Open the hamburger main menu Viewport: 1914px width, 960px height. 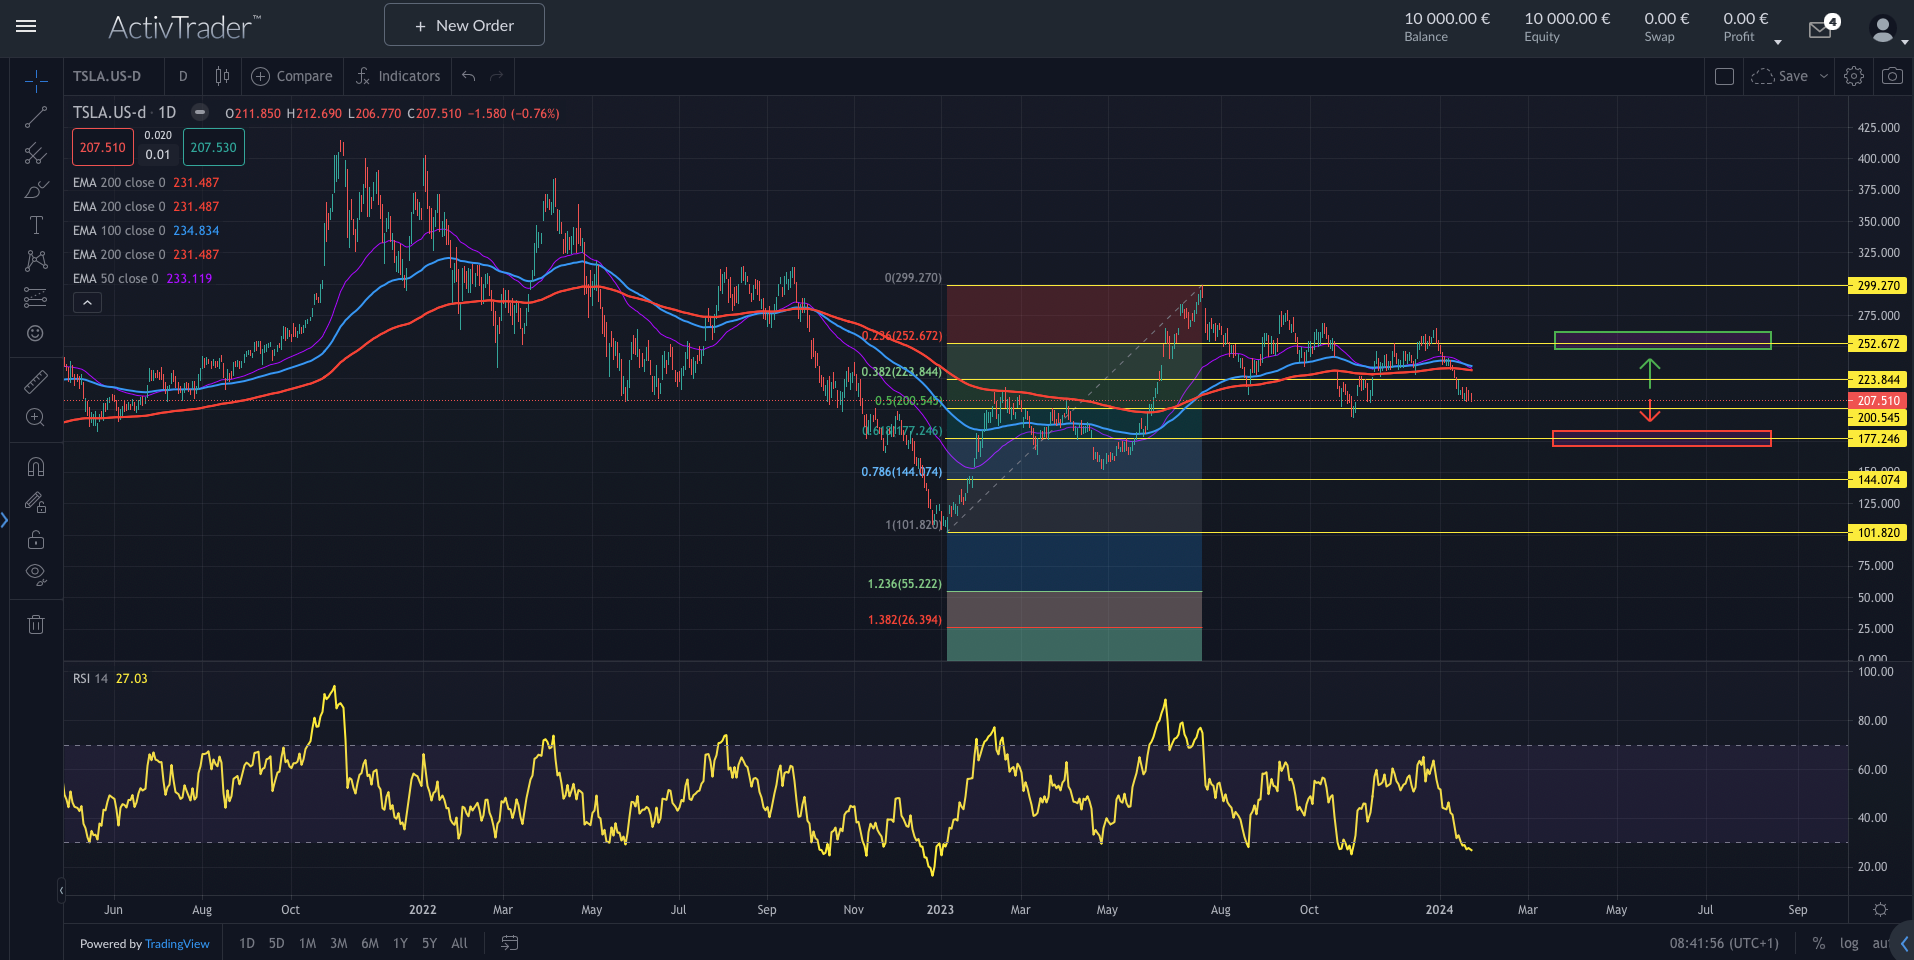coord(26,26)
